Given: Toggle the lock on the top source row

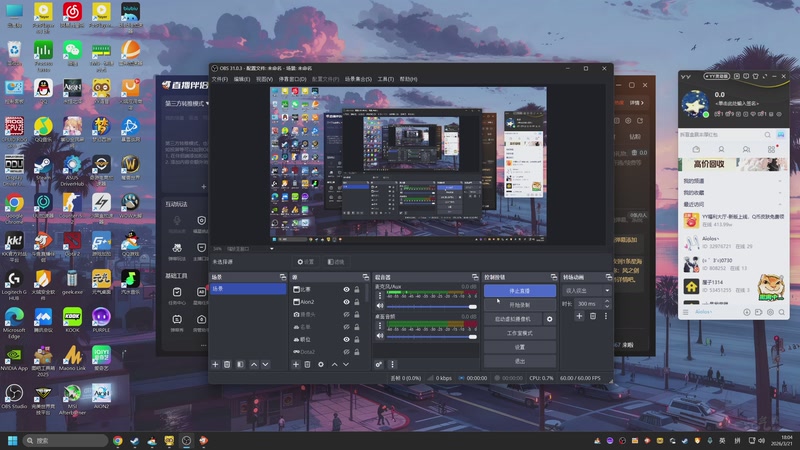Looking at the screenshot, I should pyautogui.click(x=357, y=289).
